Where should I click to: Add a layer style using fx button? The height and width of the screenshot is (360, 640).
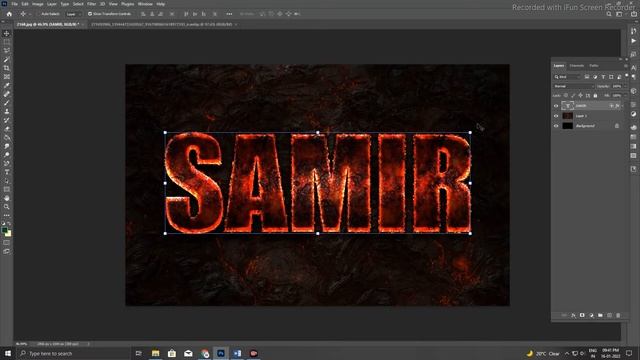pyautogui.click(x=573, y=316)
